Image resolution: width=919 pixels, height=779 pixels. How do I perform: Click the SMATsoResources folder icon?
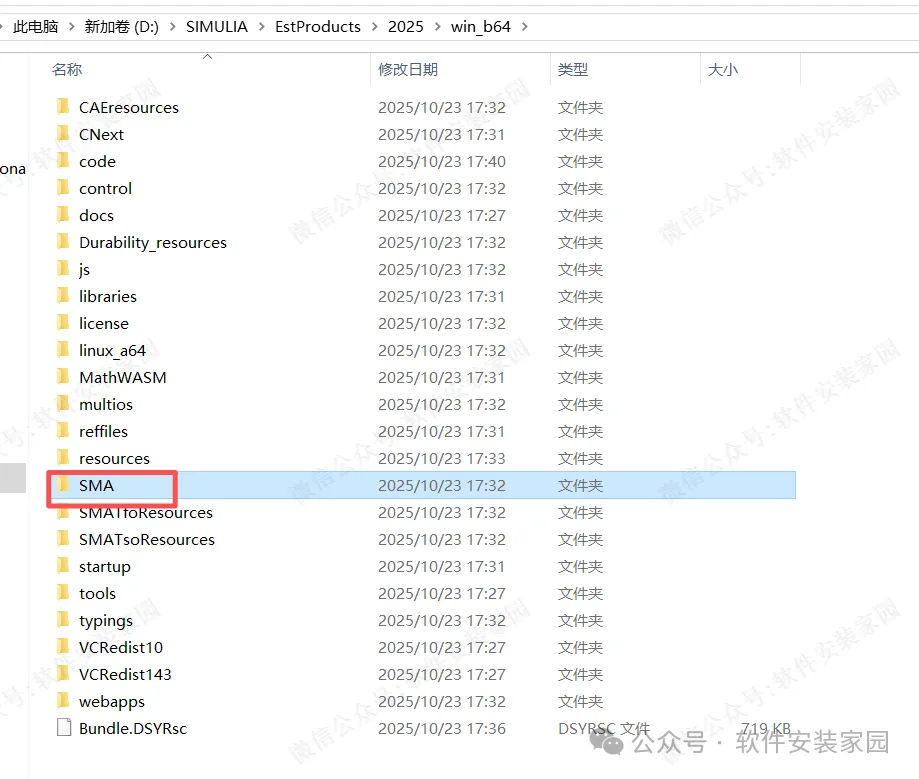point(63,539)
